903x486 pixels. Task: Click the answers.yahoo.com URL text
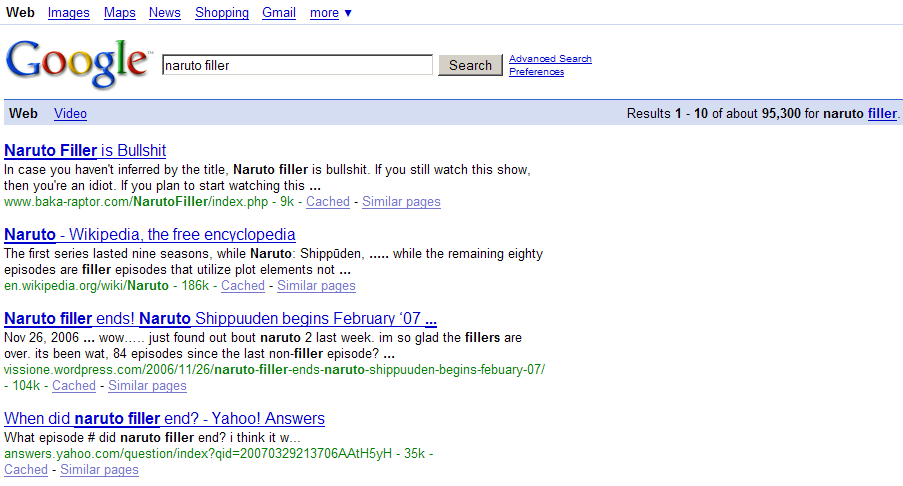tap(198, 454)
